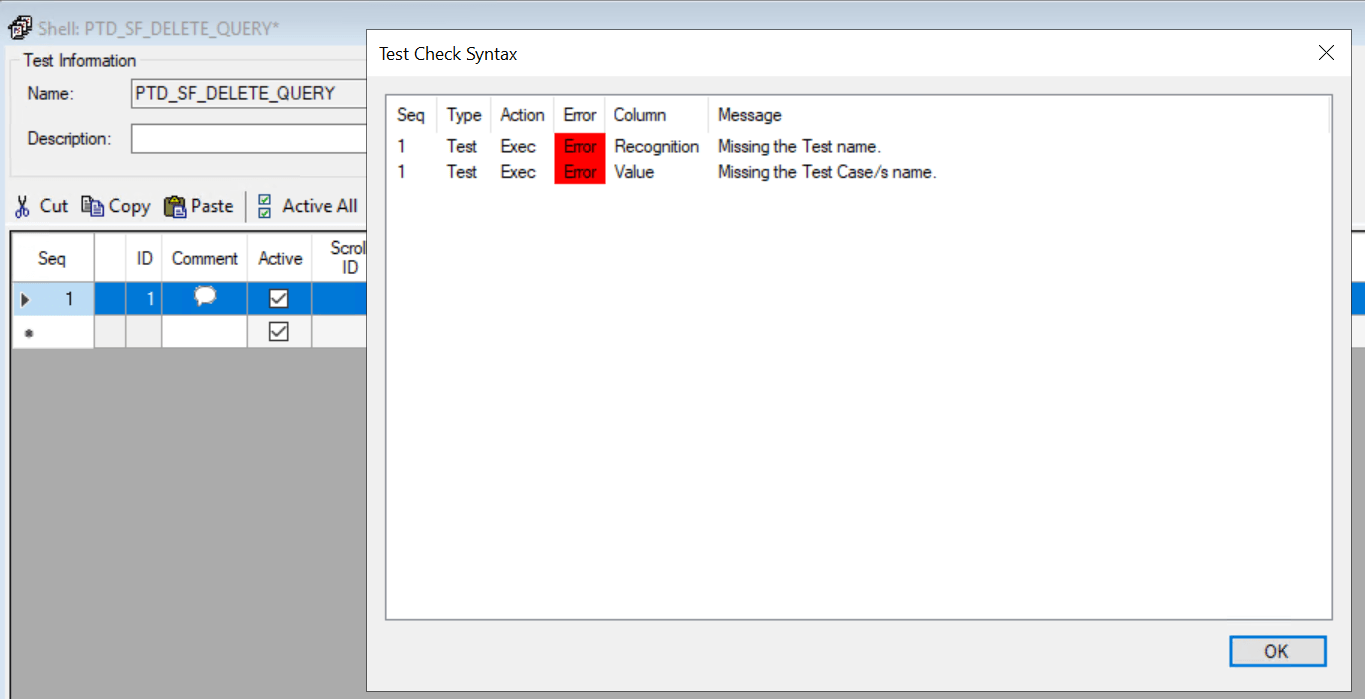Activate all steps with Active All
Screen dimensions: 1365x699
[307, 206]
